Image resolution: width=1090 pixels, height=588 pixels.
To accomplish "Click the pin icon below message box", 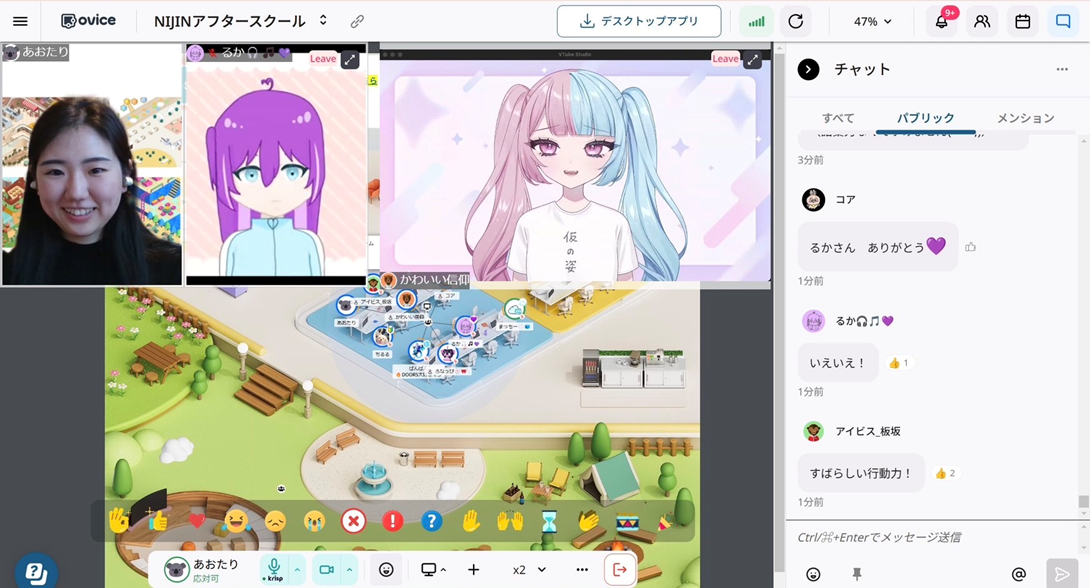I will pos(857,574).
